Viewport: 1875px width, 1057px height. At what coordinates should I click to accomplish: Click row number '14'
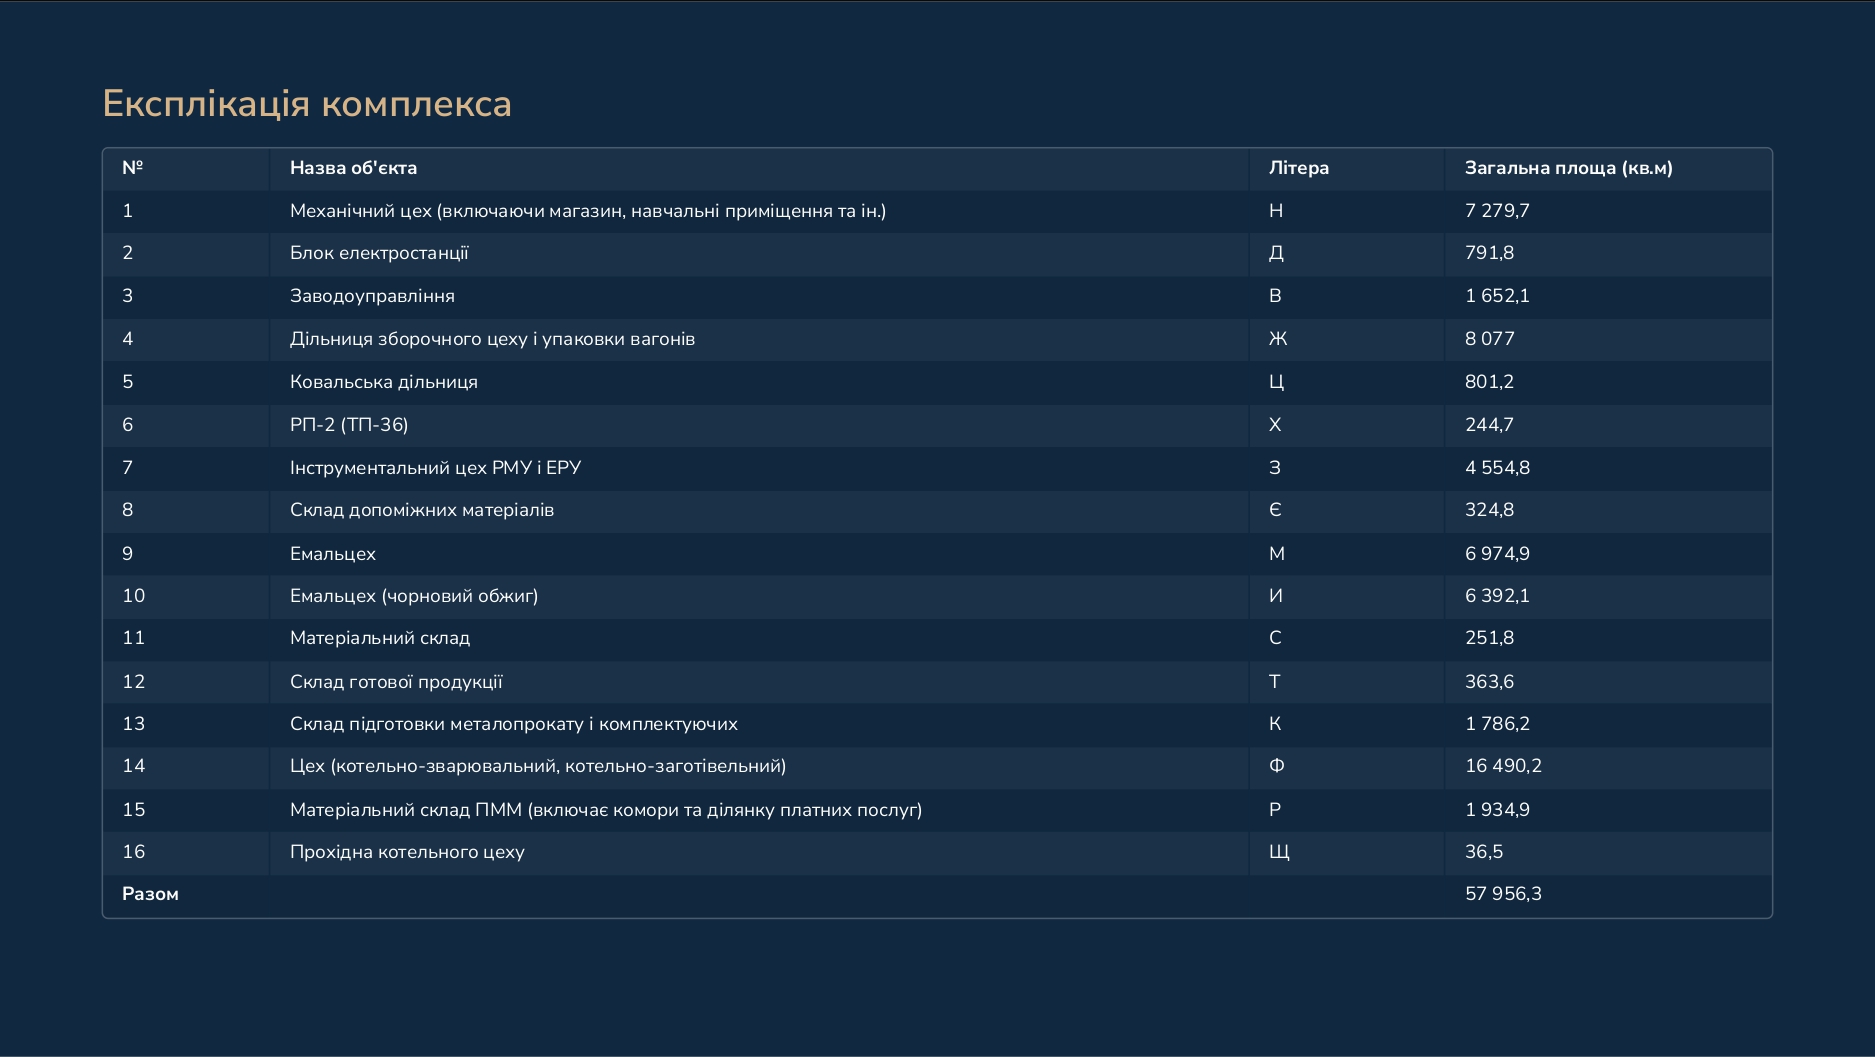[x=133, y=766]
